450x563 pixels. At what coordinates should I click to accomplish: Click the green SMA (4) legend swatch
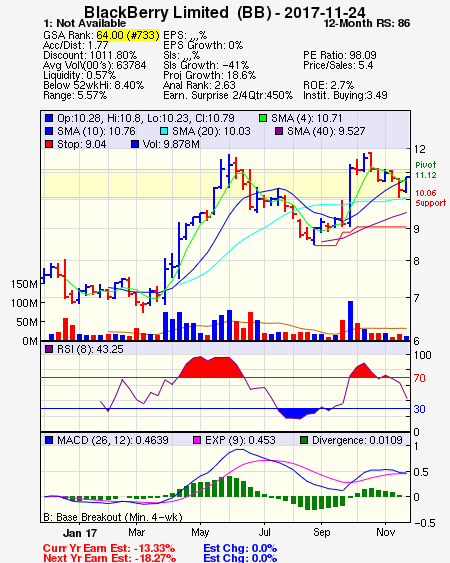point(263,118)
